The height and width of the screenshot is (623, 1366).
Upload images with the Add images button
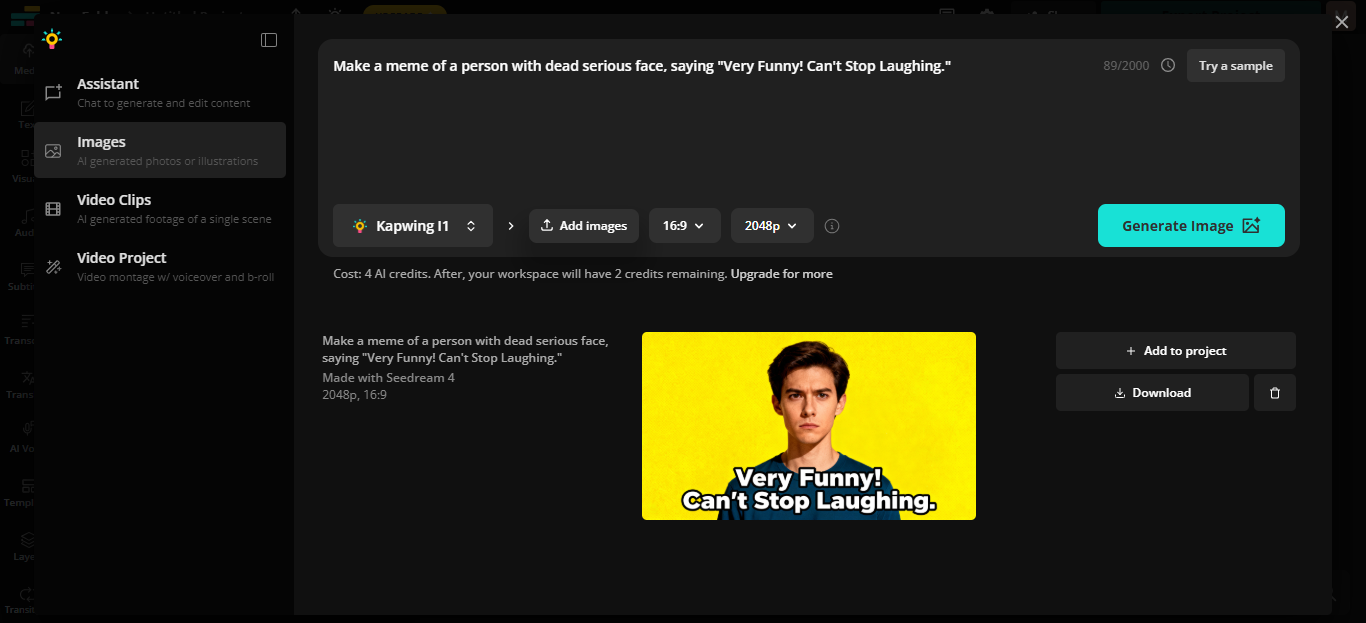point(583,225)
